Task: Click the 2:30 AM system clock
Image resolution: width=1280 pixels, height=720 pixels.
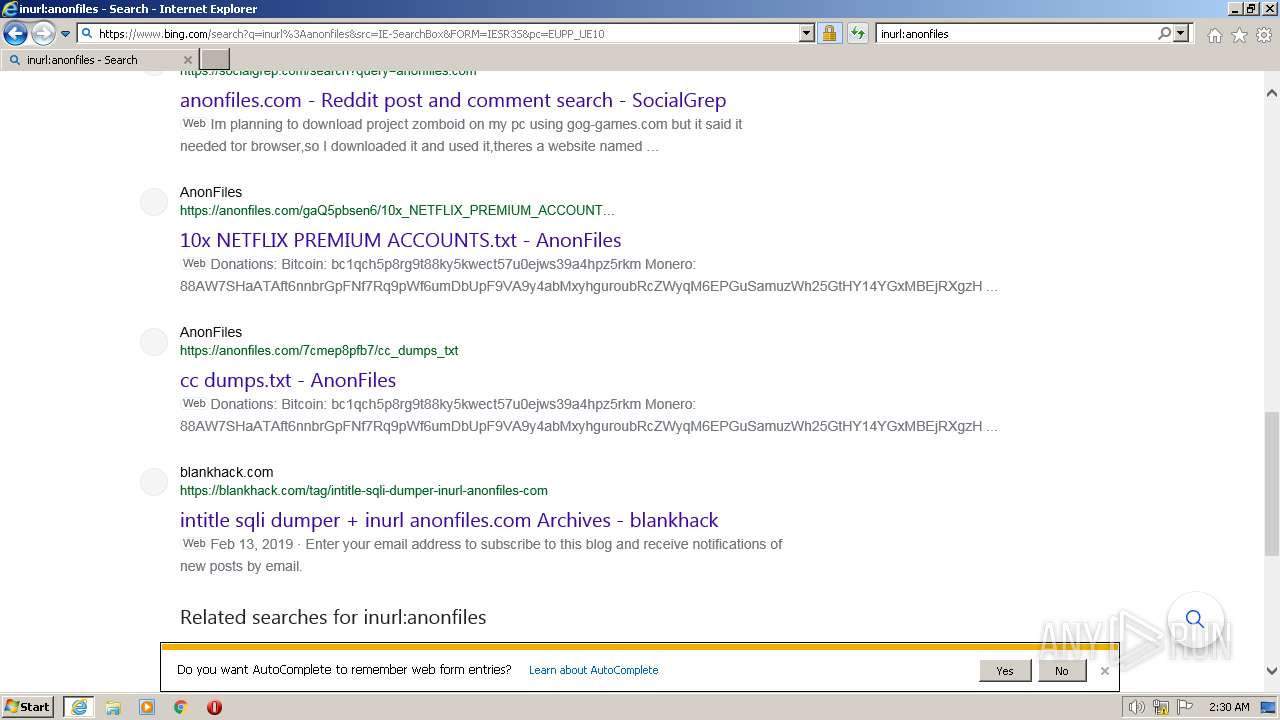Action: (1229, 707)
